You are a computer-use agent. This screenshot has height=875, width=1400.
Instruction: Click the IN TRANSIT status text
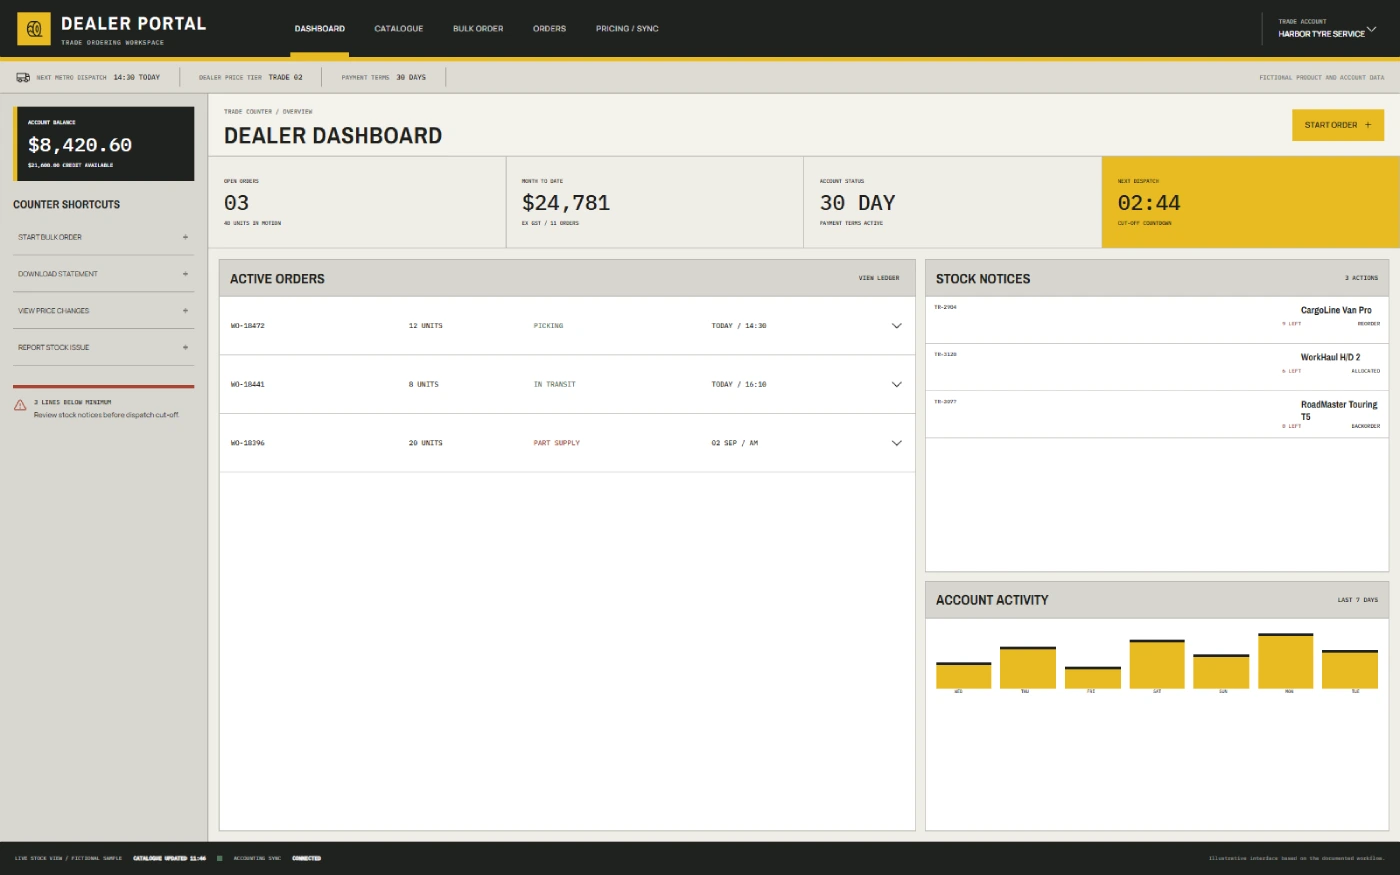coord(555,384)
